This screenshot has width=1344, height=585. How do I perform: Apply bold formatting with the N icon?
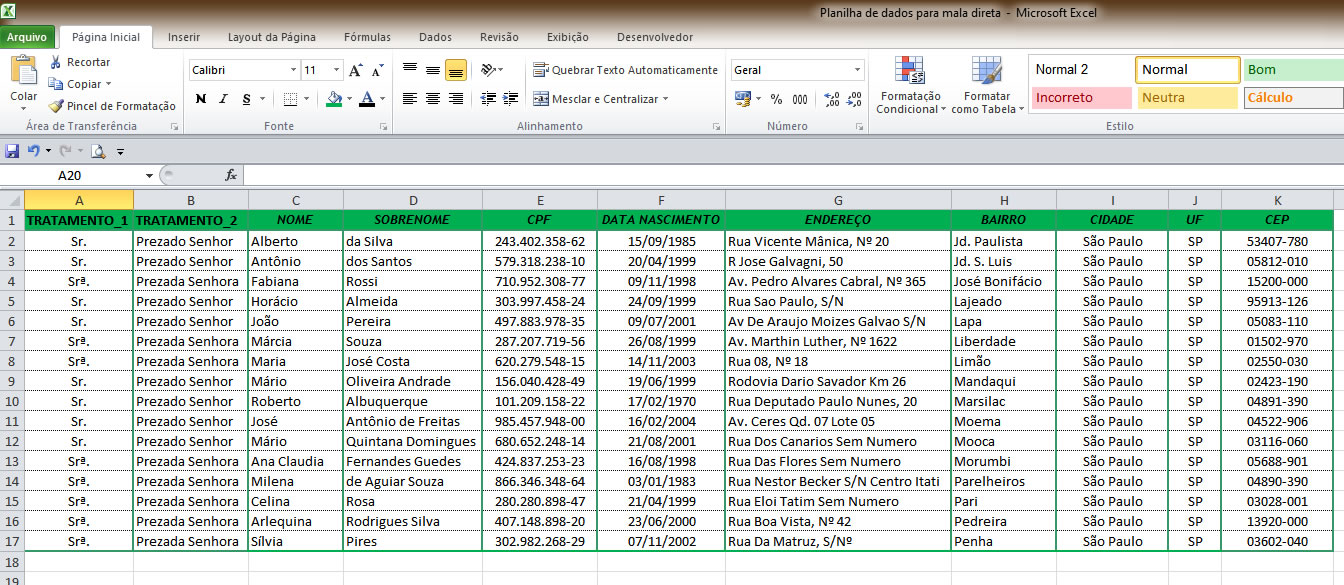(200, 98)
